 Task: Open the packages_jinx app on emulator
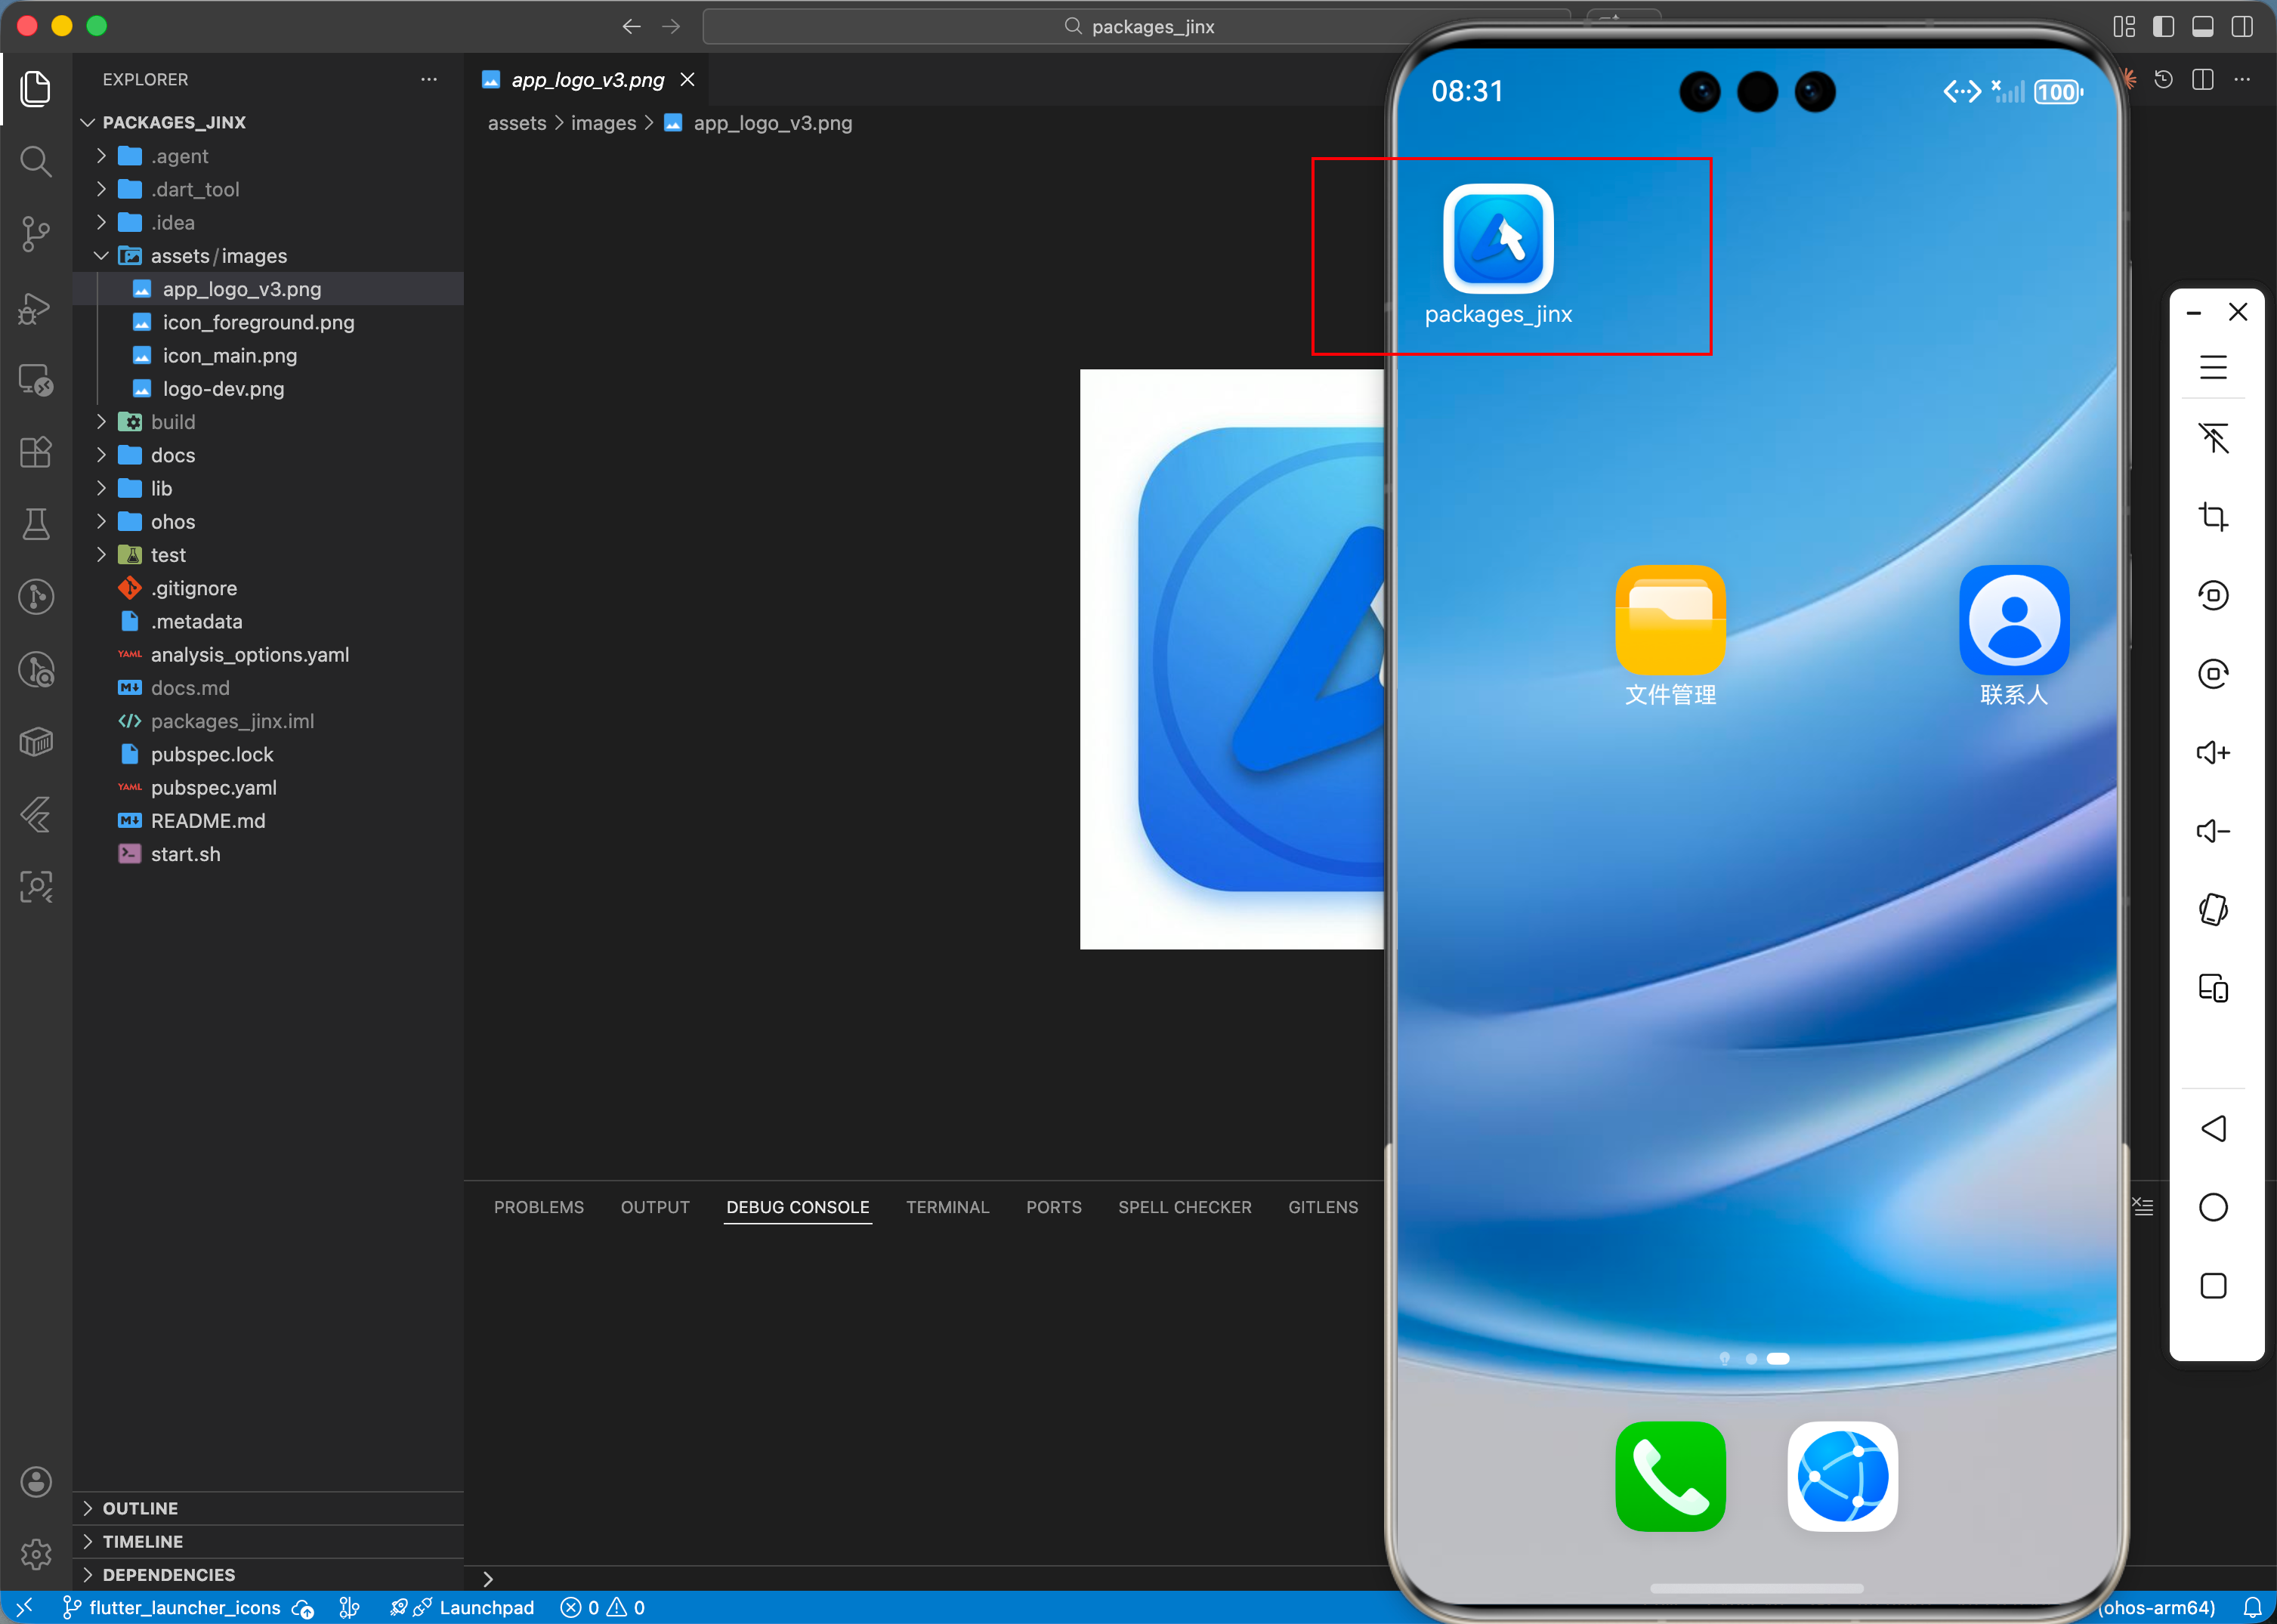pos(1497,239)
